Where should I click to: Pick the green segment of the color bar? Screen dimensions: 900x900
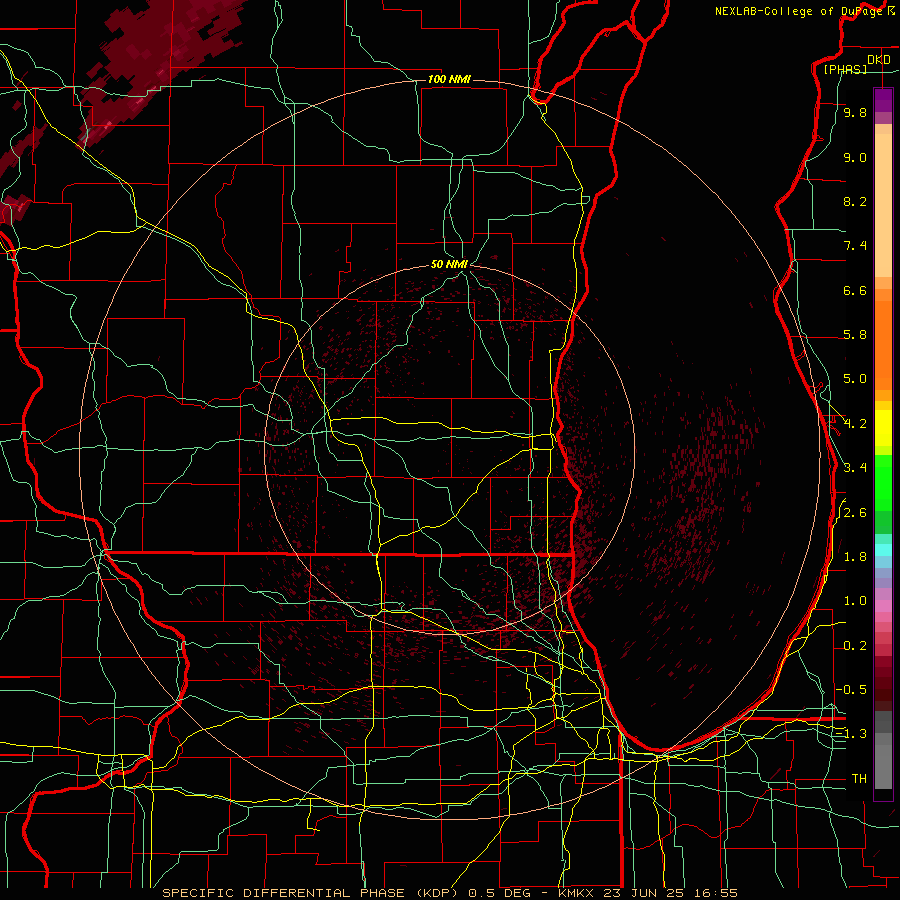[x=883, y=485]
